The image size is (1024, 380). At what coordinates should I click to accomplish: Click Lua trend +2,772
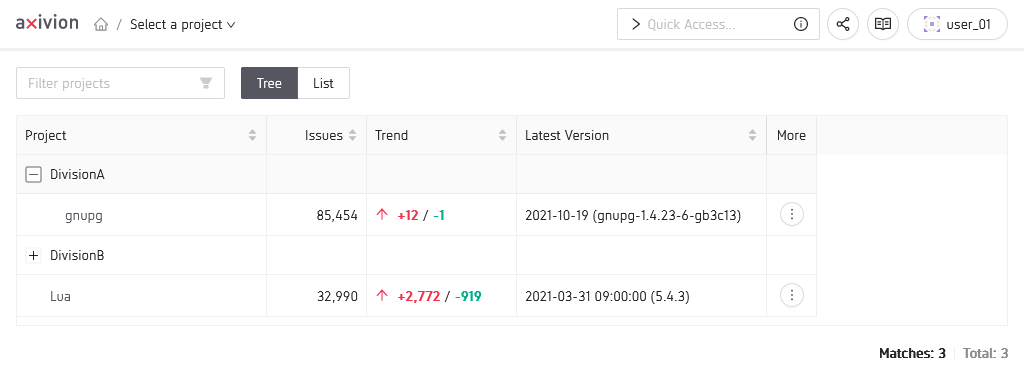point(419,296)
